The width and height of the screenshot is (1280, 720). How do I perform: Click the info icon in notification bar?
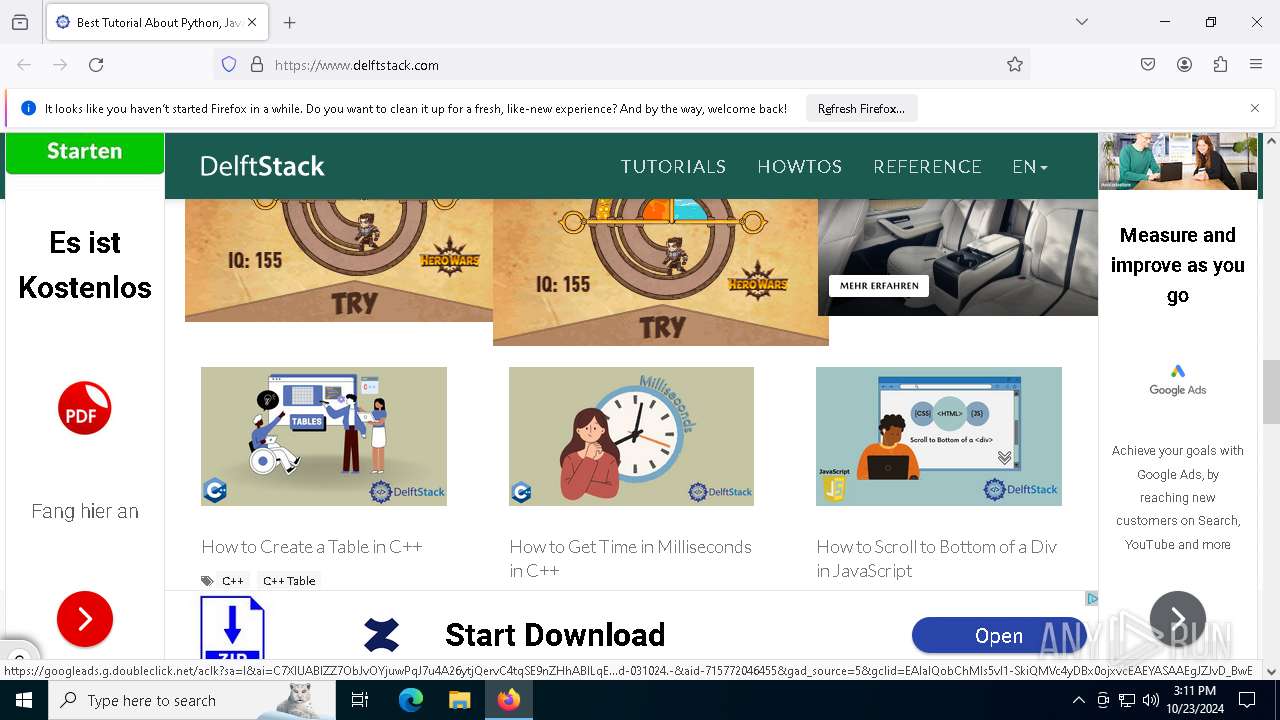[x=28, y=108]
